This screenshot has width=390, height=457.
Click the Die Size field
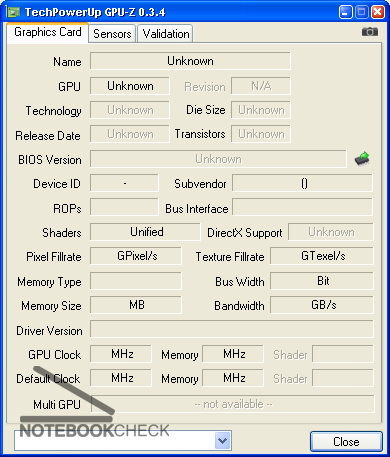(261, 110)
